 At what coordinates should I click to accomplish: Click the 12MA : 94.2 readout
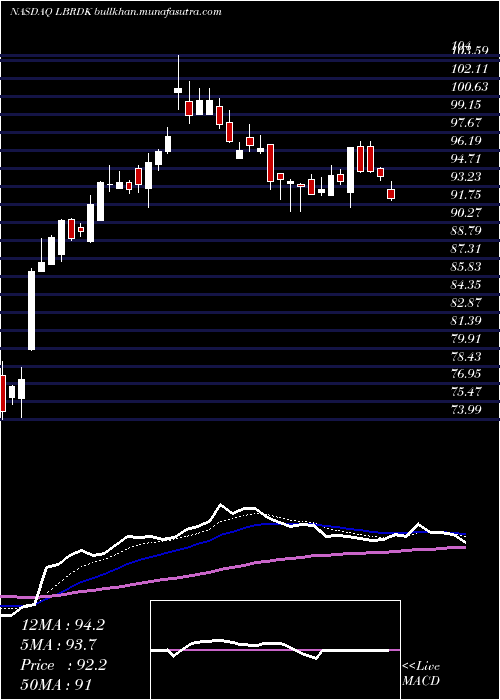[x=63, y=625]
